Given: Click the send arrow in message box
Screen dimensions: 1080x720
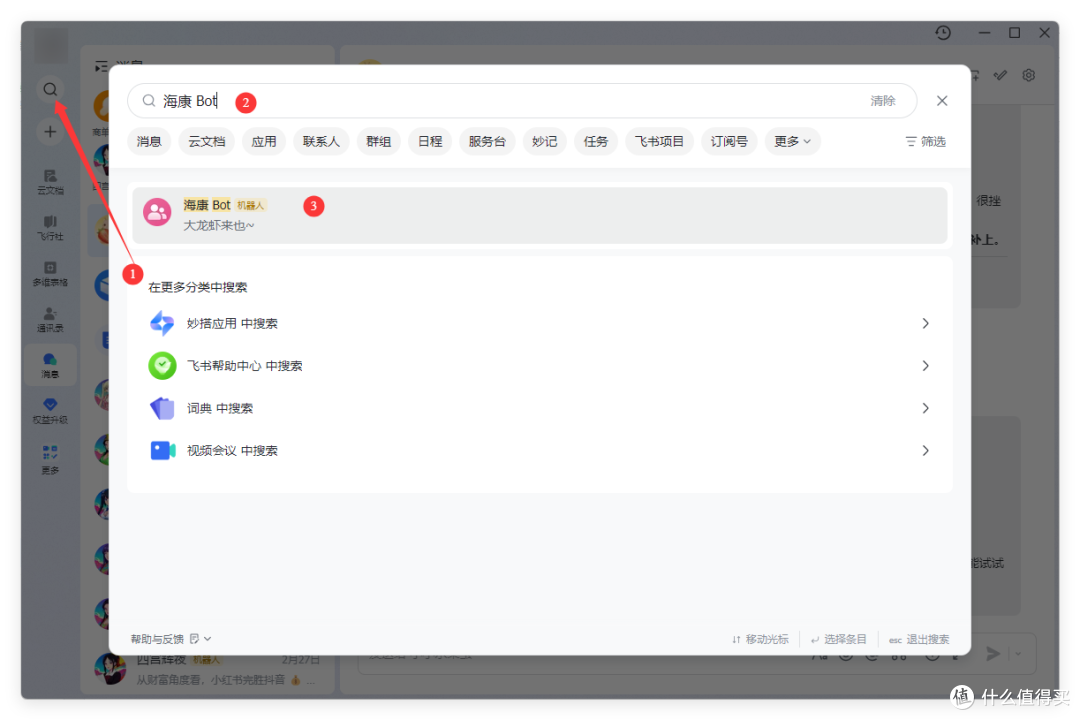Looking at the screenshot, I should pos(993,653).
